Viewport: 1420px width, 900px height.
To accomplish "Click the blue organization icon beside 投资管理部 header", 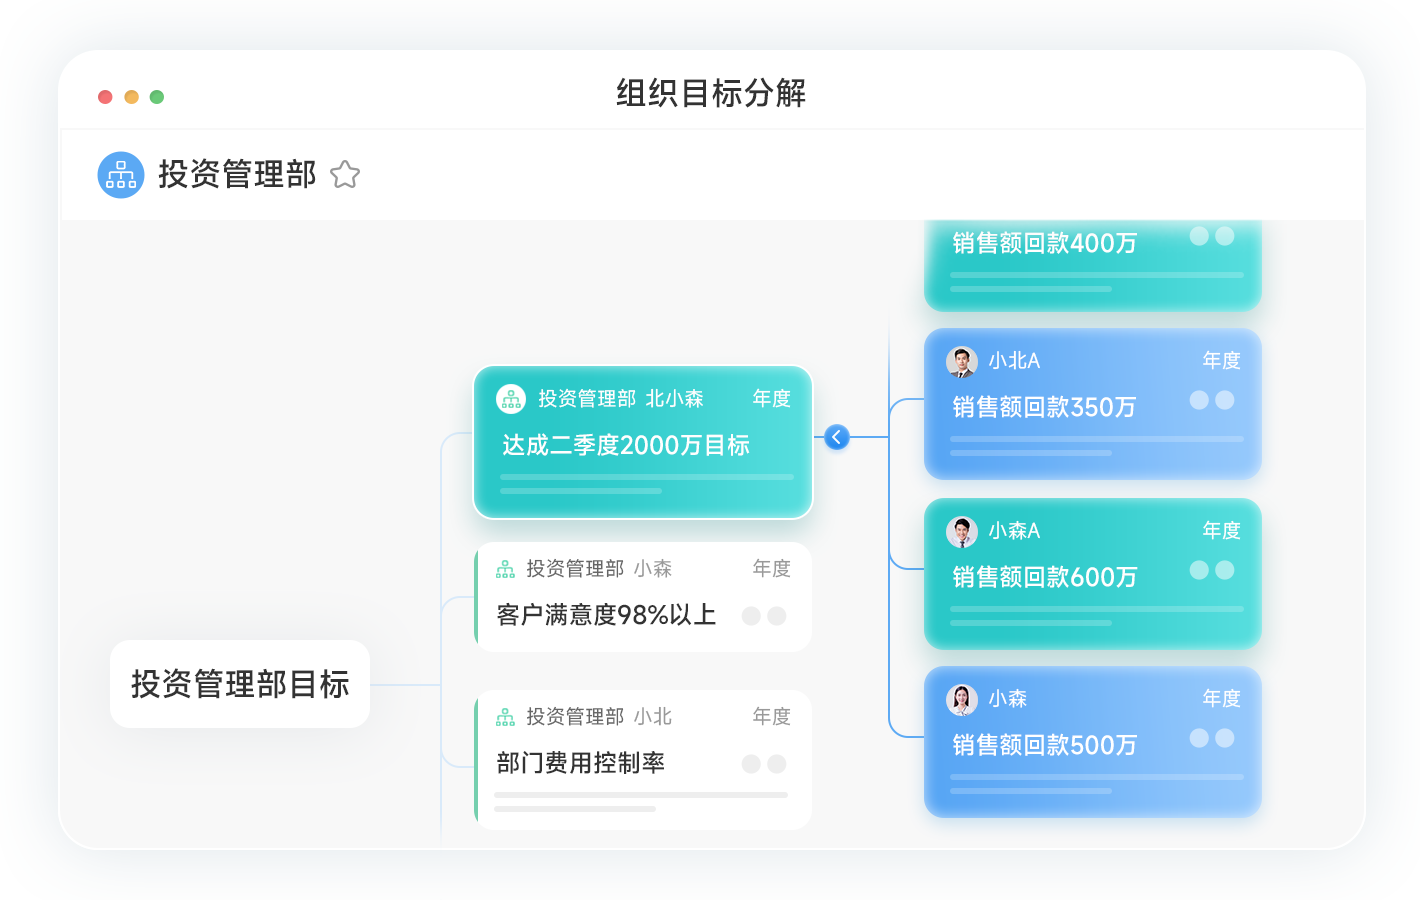I will (x=121, y=175).
